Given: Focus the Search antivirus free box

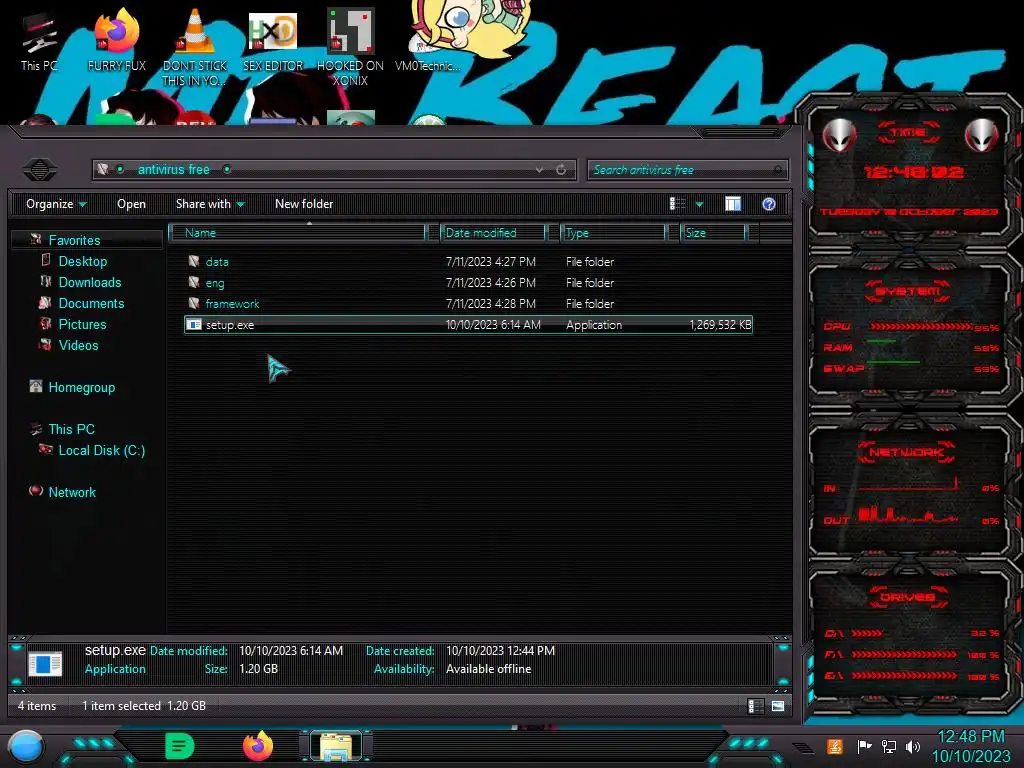Looking at the screenshot, I should (x=687, y=170).
